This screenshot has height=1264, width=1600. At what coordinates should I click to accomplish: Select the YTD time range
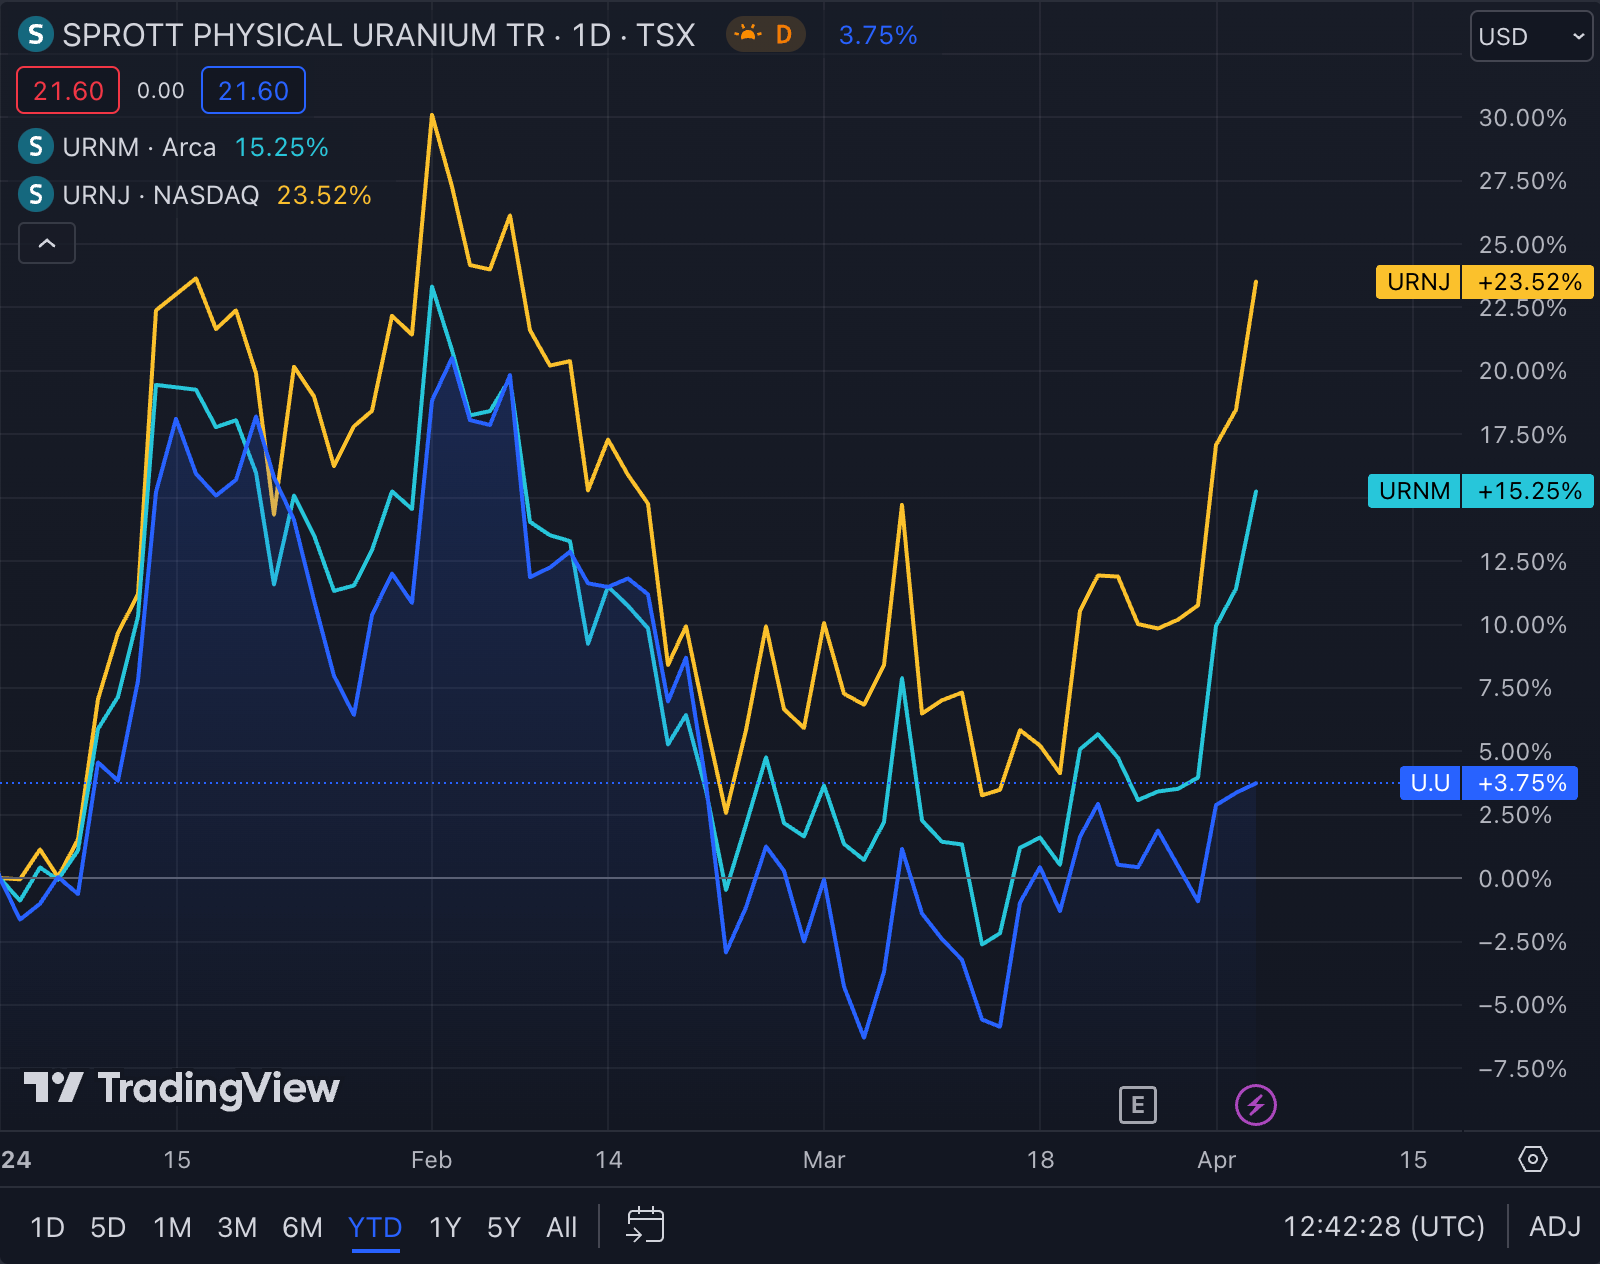pos(375,1227)
